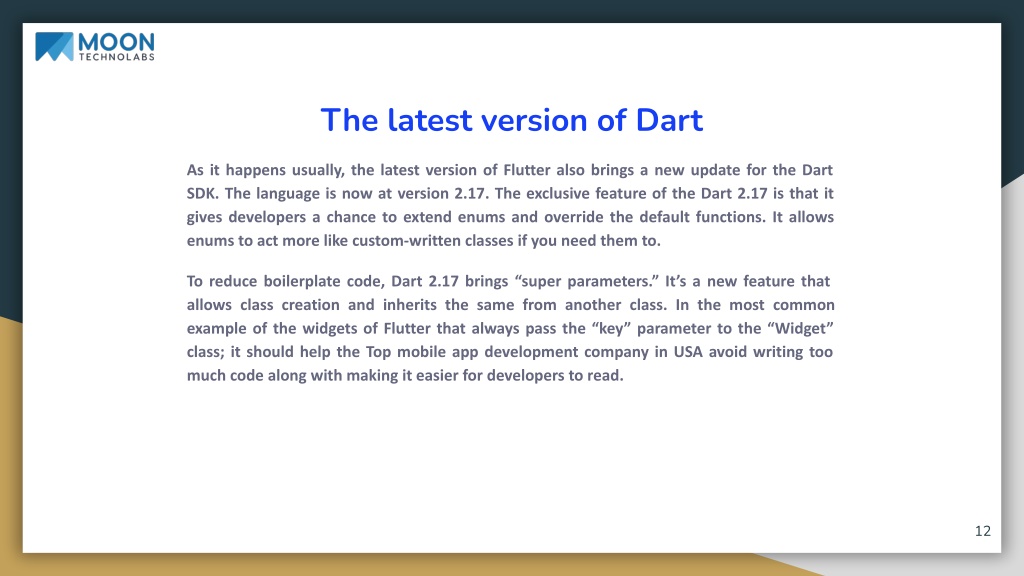Select the heading 'The latest version of Dart'
The width and height of the screenshot is (1024, 576).
pos(511,120)
